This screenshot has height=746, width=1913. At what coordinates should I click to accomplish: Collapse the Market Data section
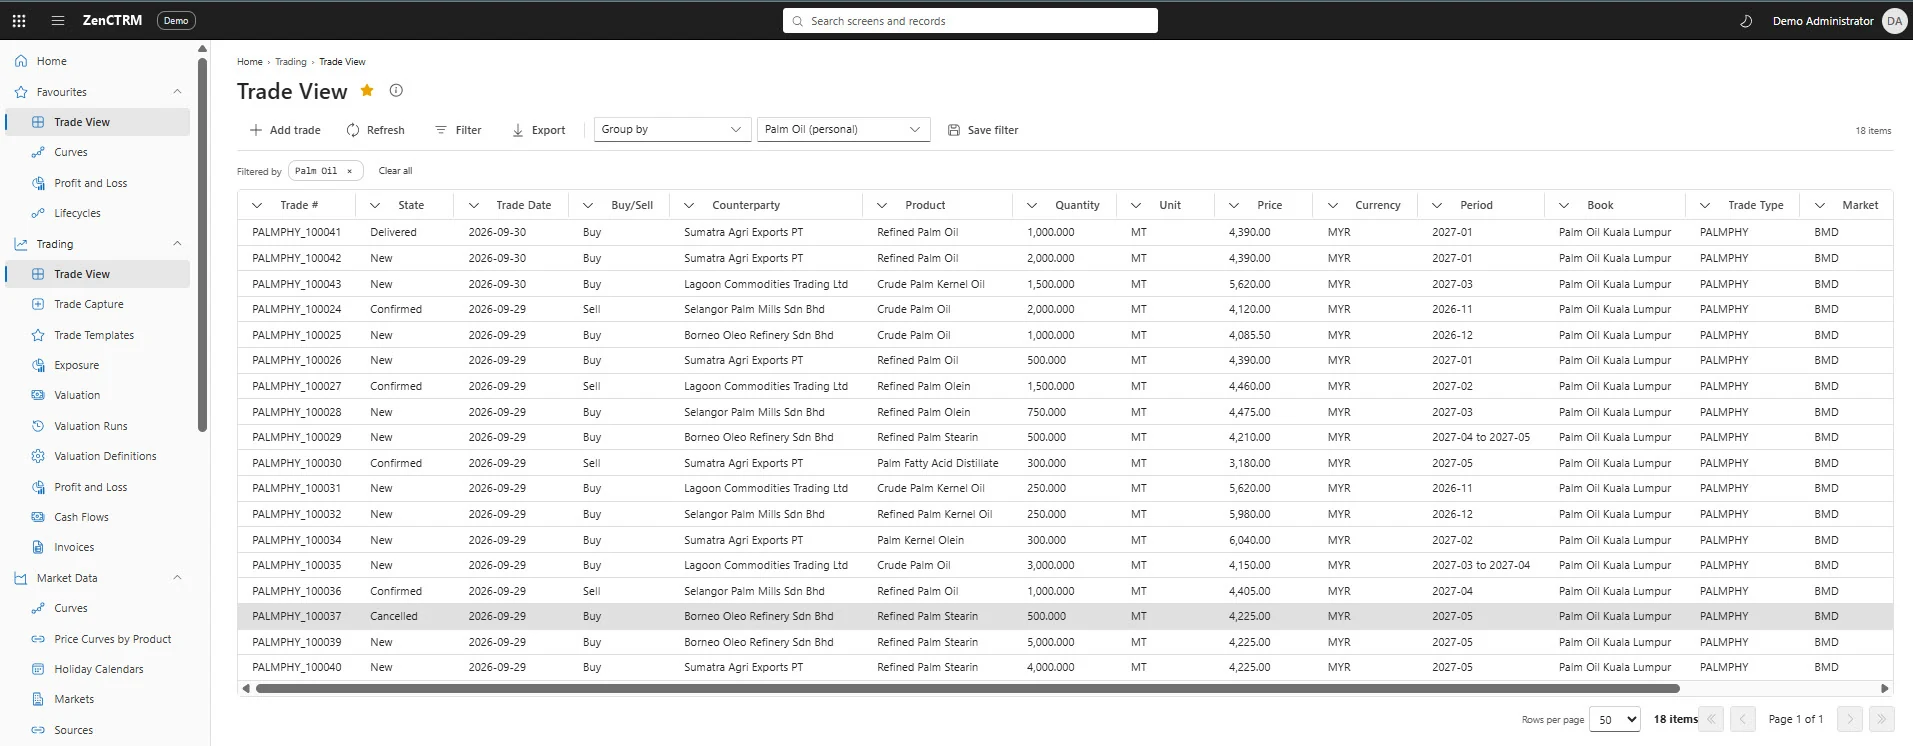point(177,578)
